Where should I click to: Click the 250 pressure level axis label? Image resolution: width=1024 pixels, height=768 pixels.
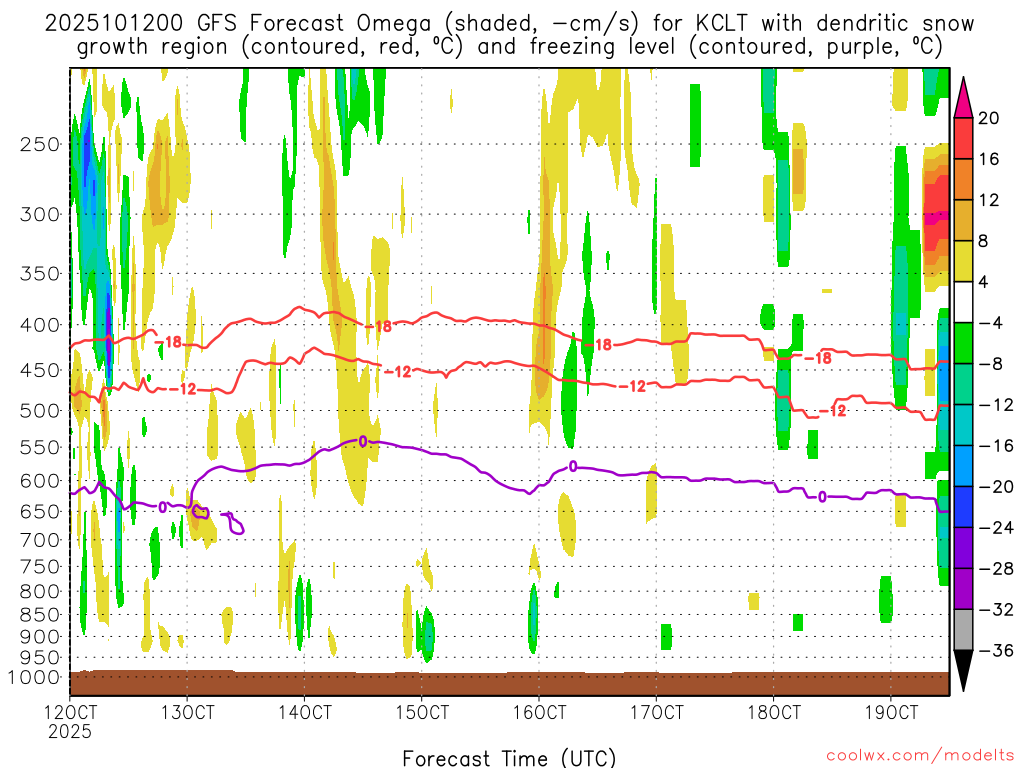[40, 144]
